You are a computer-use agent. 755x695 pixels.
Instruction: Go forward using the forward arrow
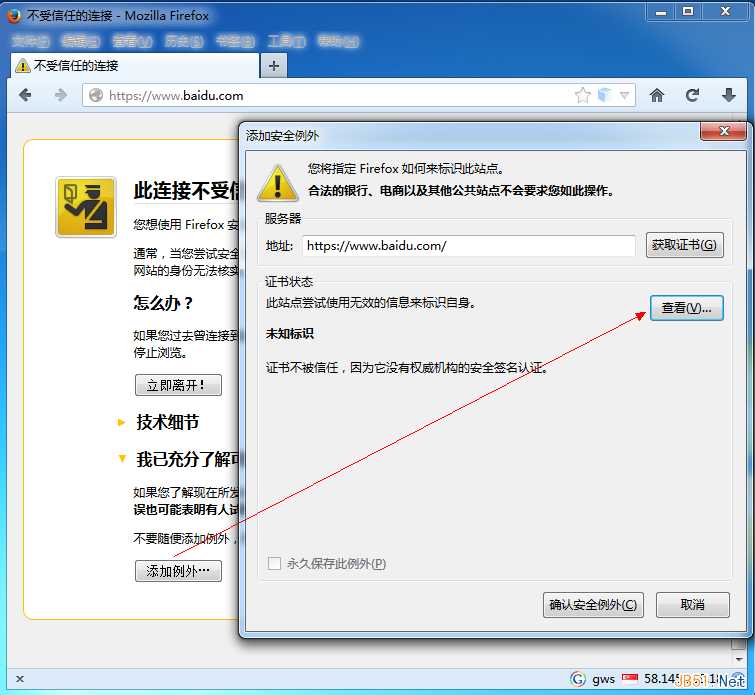60,95
